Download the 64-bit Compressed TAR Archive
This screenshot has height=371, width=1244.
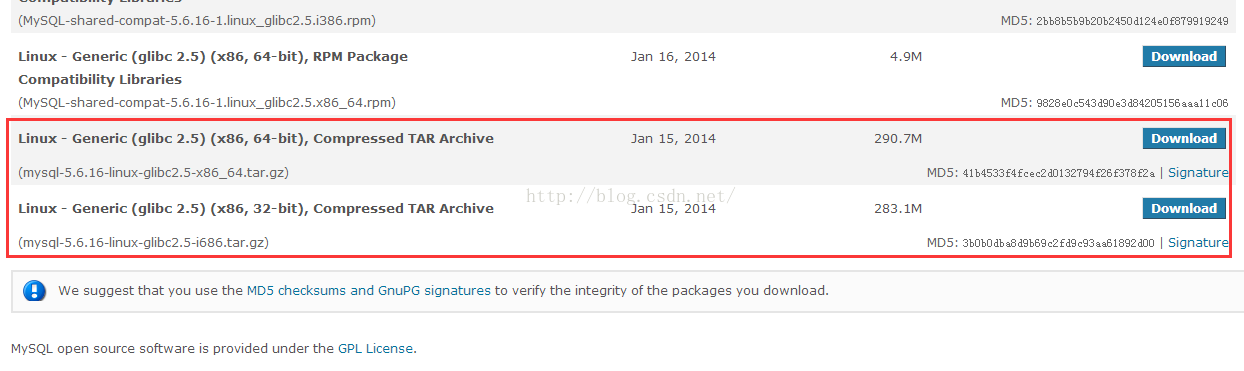click(1184, 138)
